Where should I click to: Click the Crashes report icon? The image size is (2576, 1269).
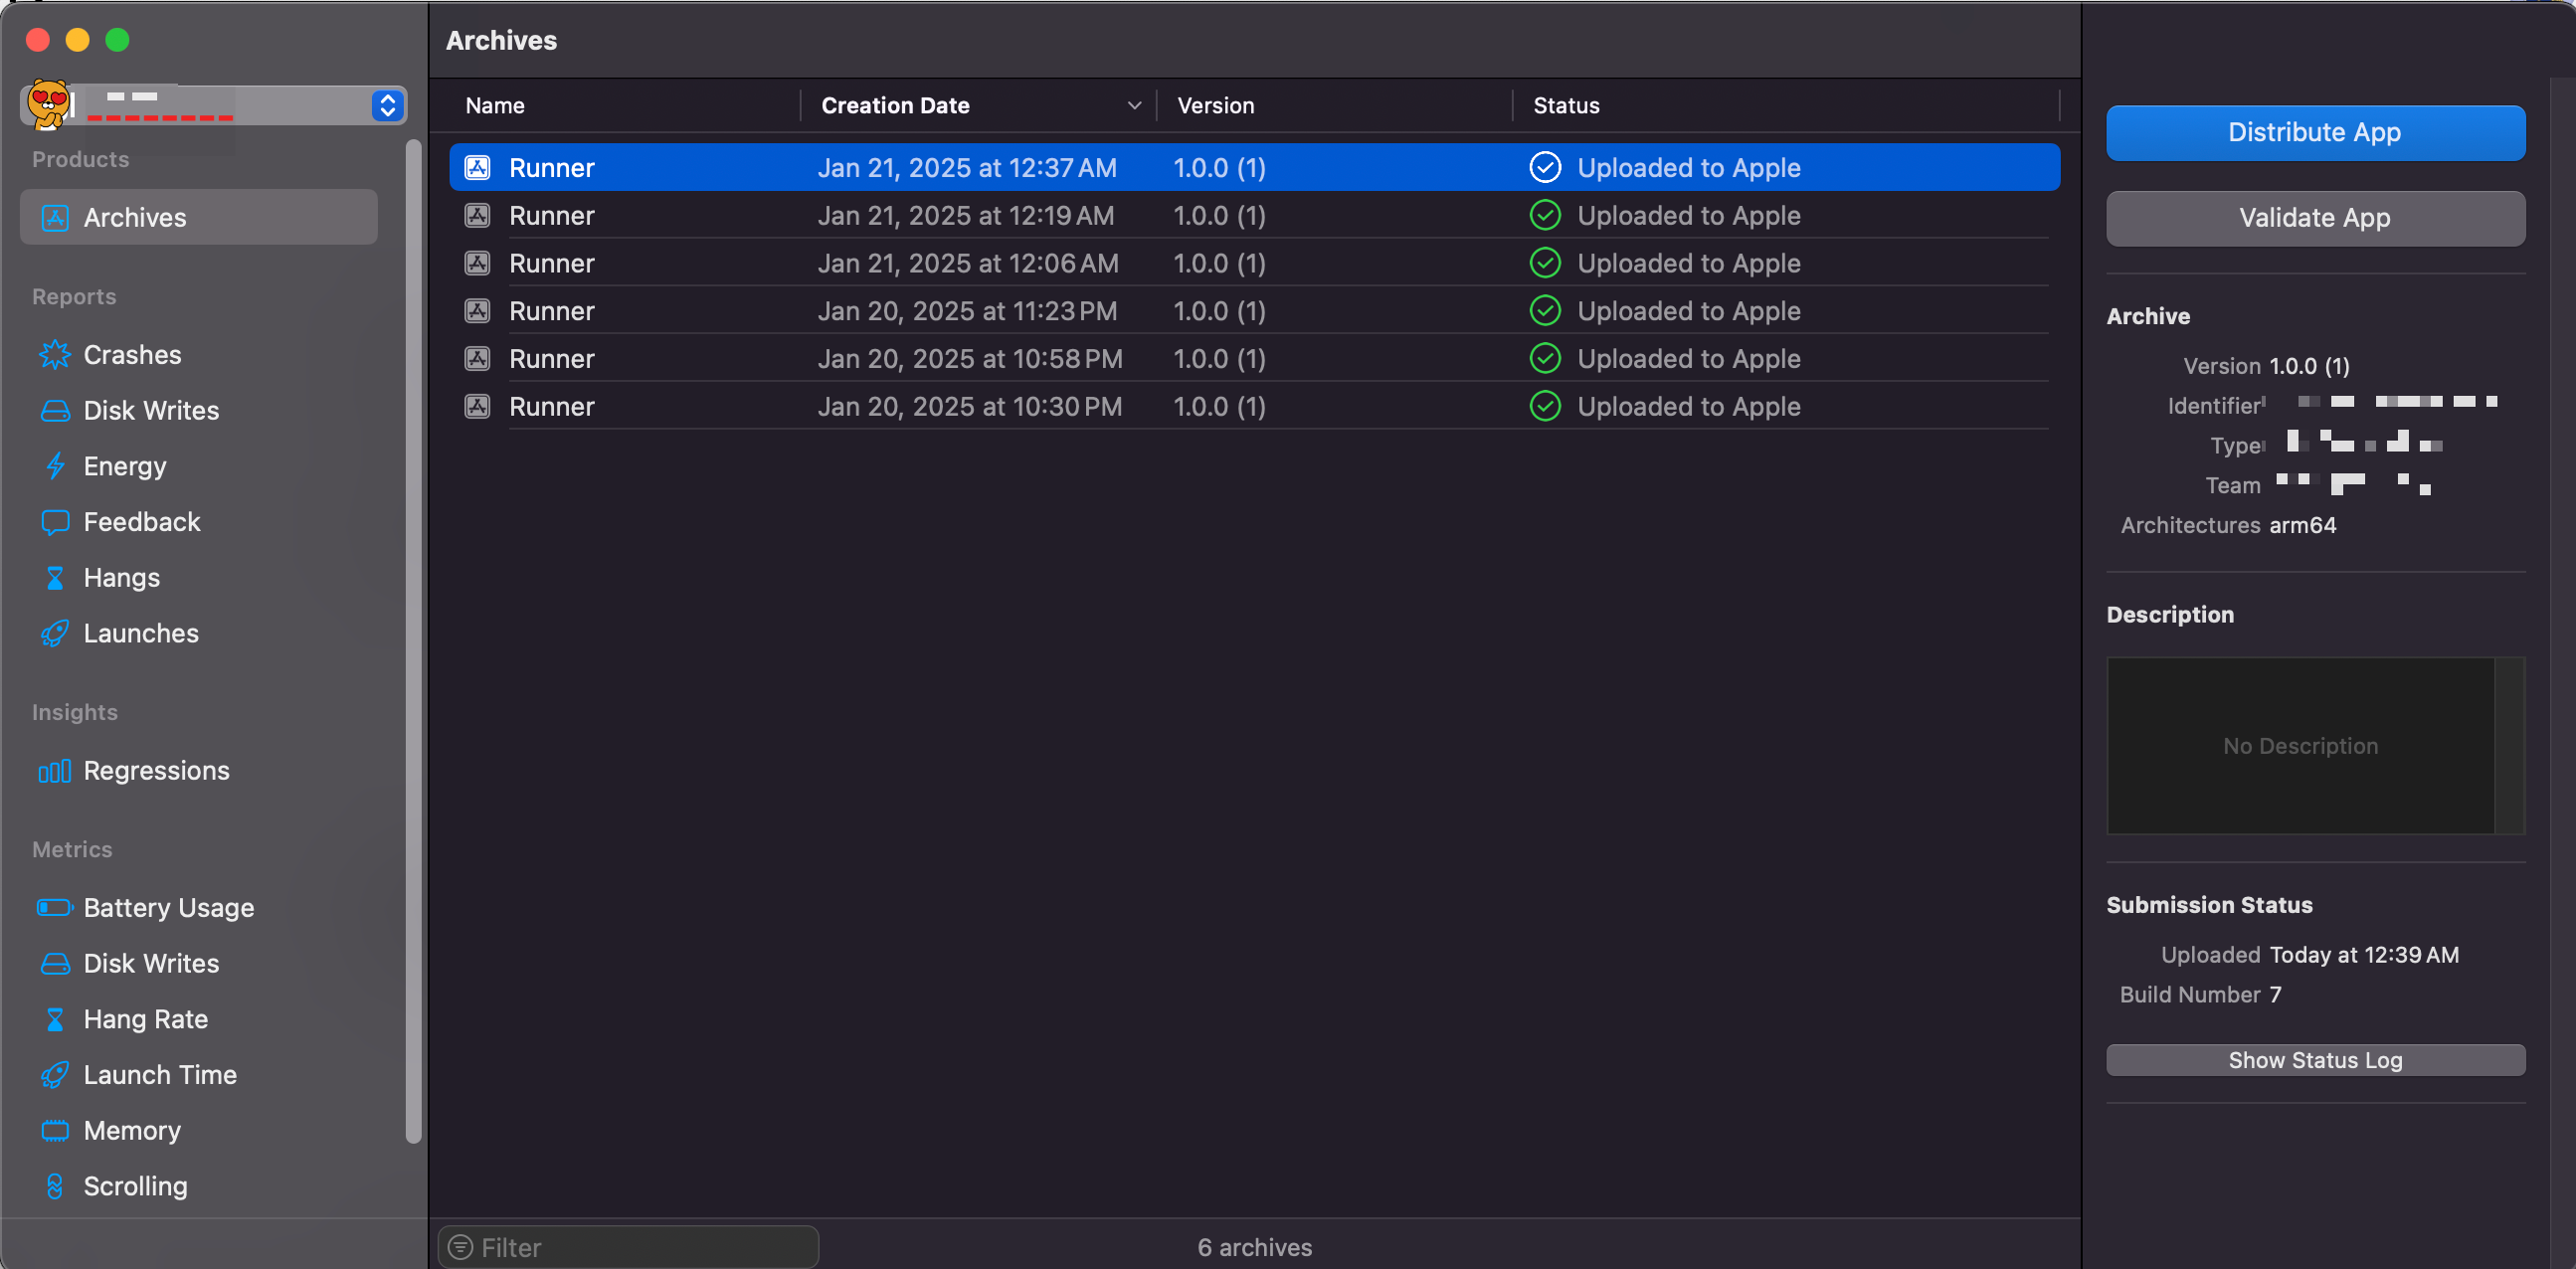[x=55, y=355]
